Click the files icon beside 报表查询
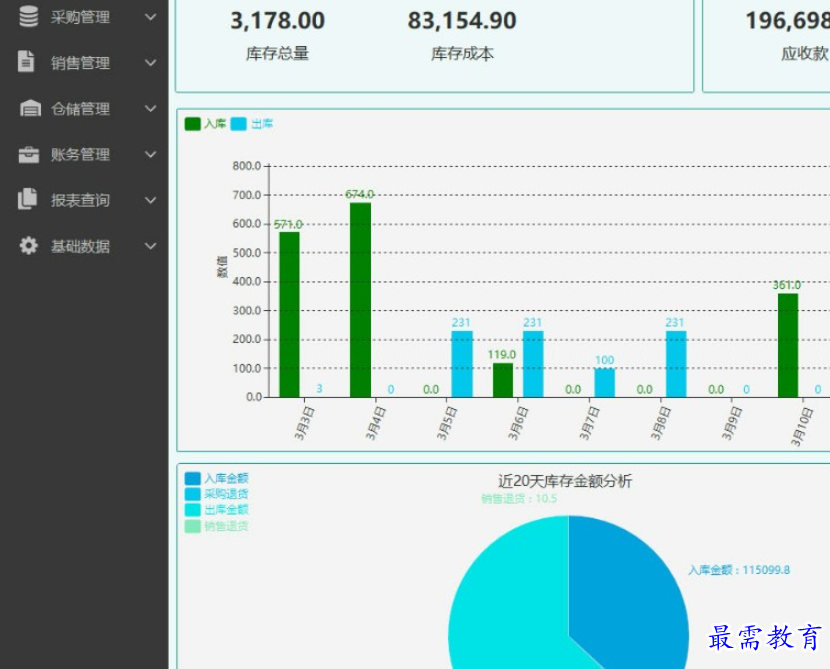830x669 pixels. pyautogui.click(x=28, y=199)
